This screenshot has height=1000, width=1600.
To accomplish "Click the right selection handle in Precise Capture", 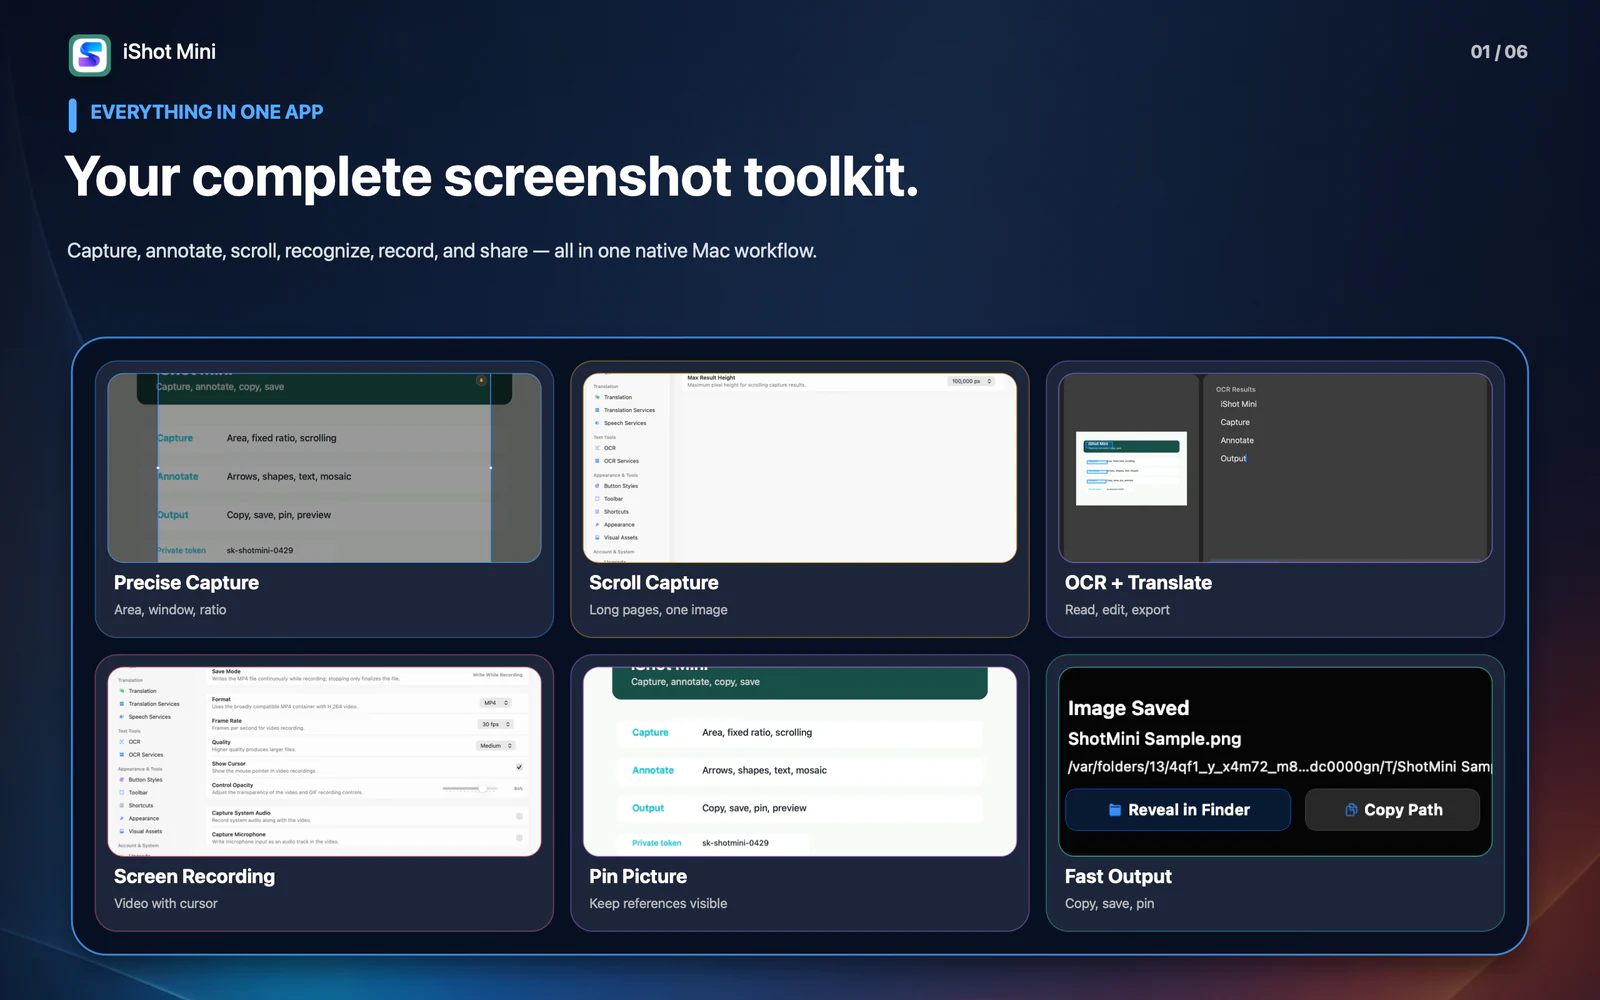I will (x=490, y=468).
